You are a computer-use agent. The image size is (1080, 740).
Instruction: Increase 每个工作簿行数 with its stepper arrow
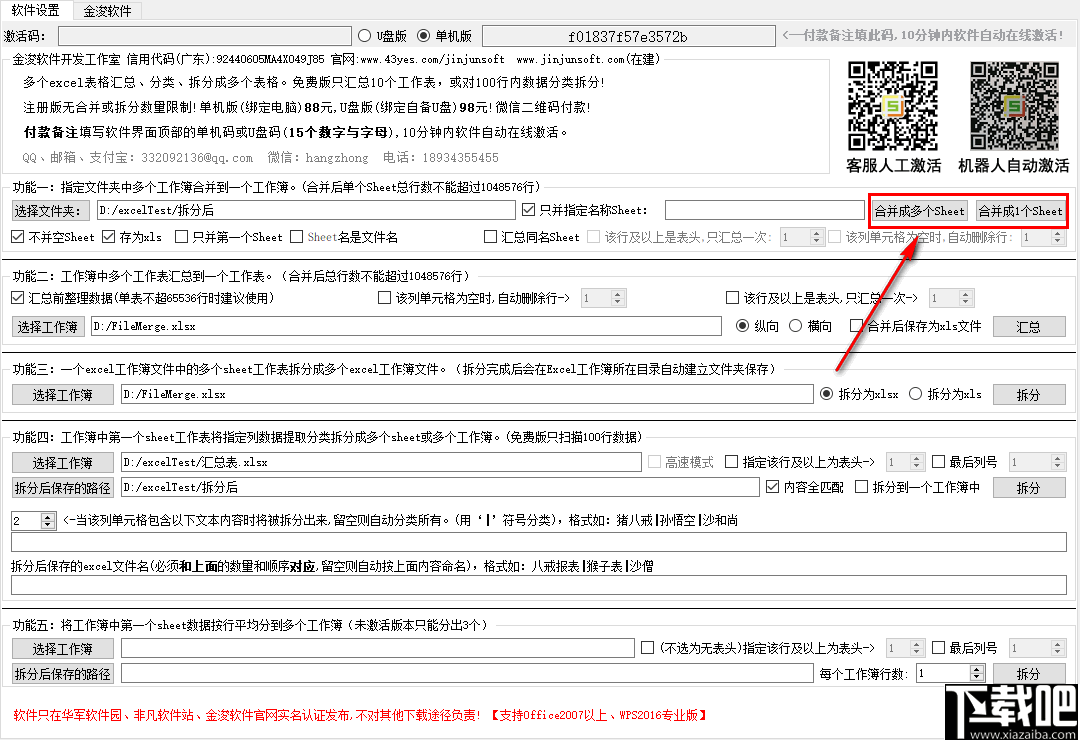click(x=976, y=669)
